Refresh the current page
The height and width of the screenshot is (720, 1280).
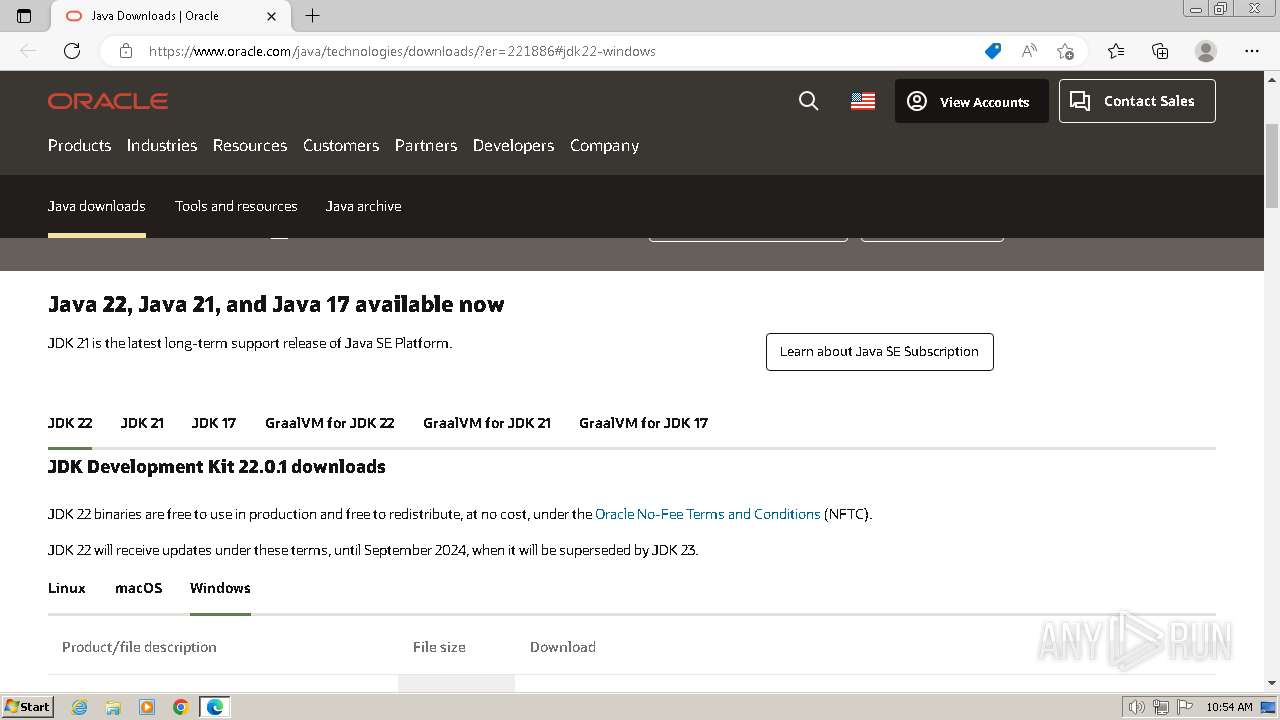pos(72,51)
